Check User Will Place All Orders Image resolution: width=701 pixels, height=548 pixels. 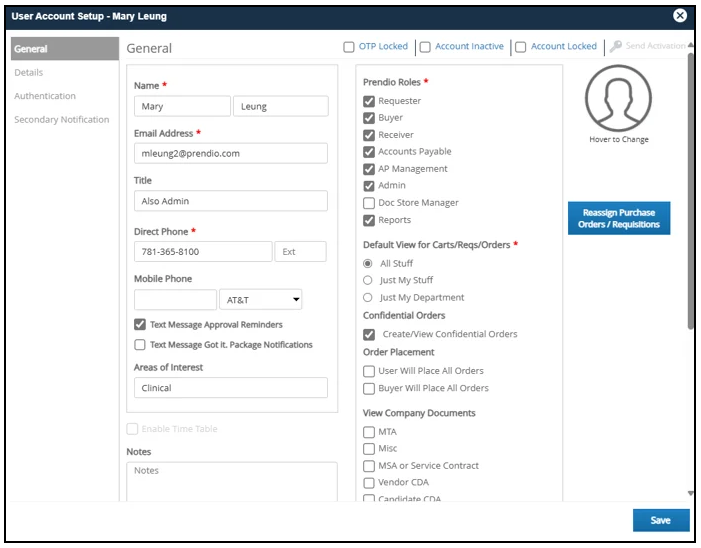pos(369,371)
